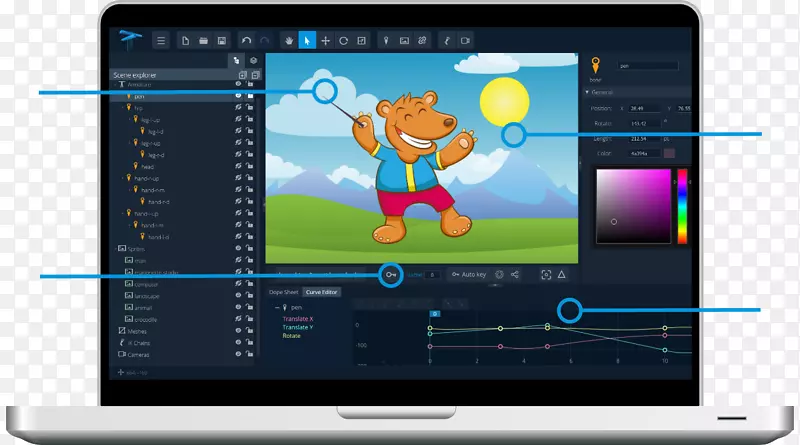Click the camera tool icon

[465, 41]
